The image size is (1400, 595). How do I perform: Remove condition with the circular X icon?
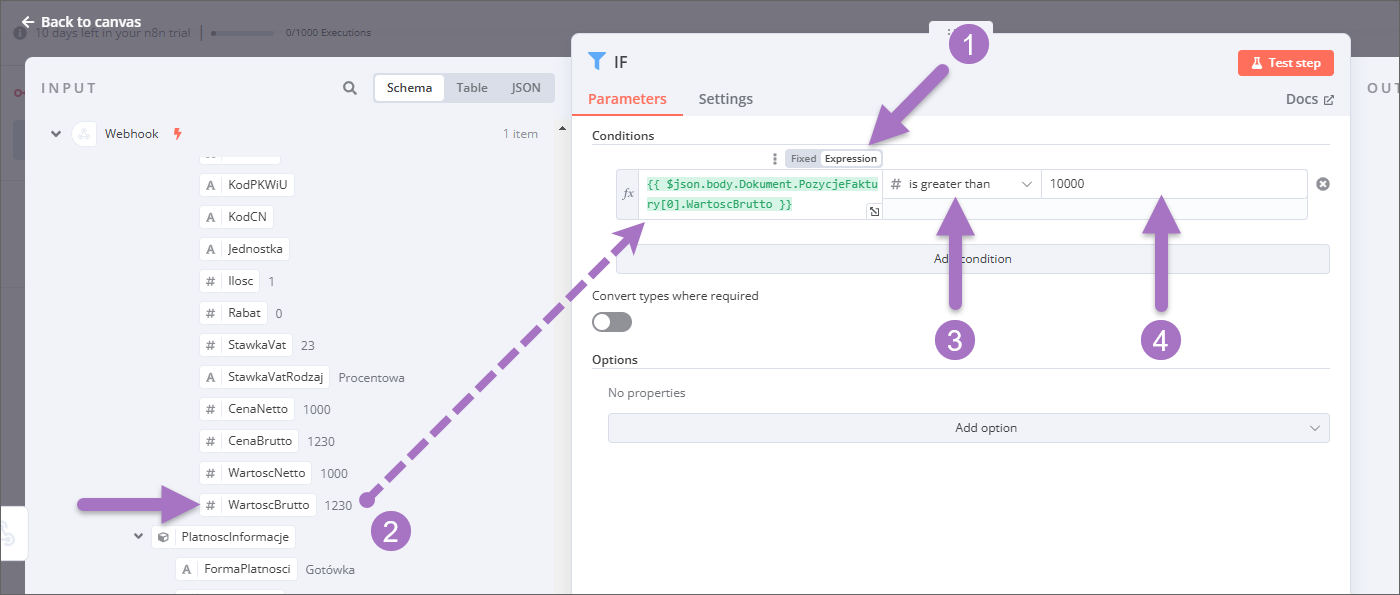pos(1322,184)
